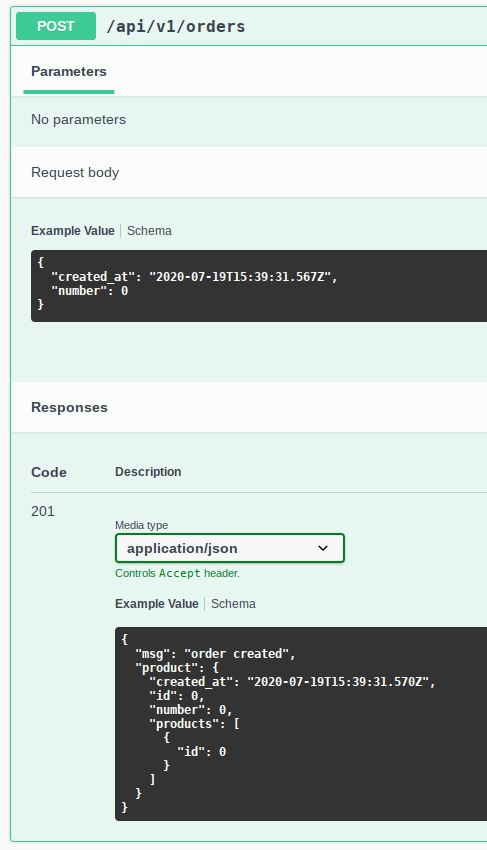Image resolution: width=487 pixels, height=850 pixels.
Task: Click the /api/v1/orders endpoint path
Action: [176, 26]
